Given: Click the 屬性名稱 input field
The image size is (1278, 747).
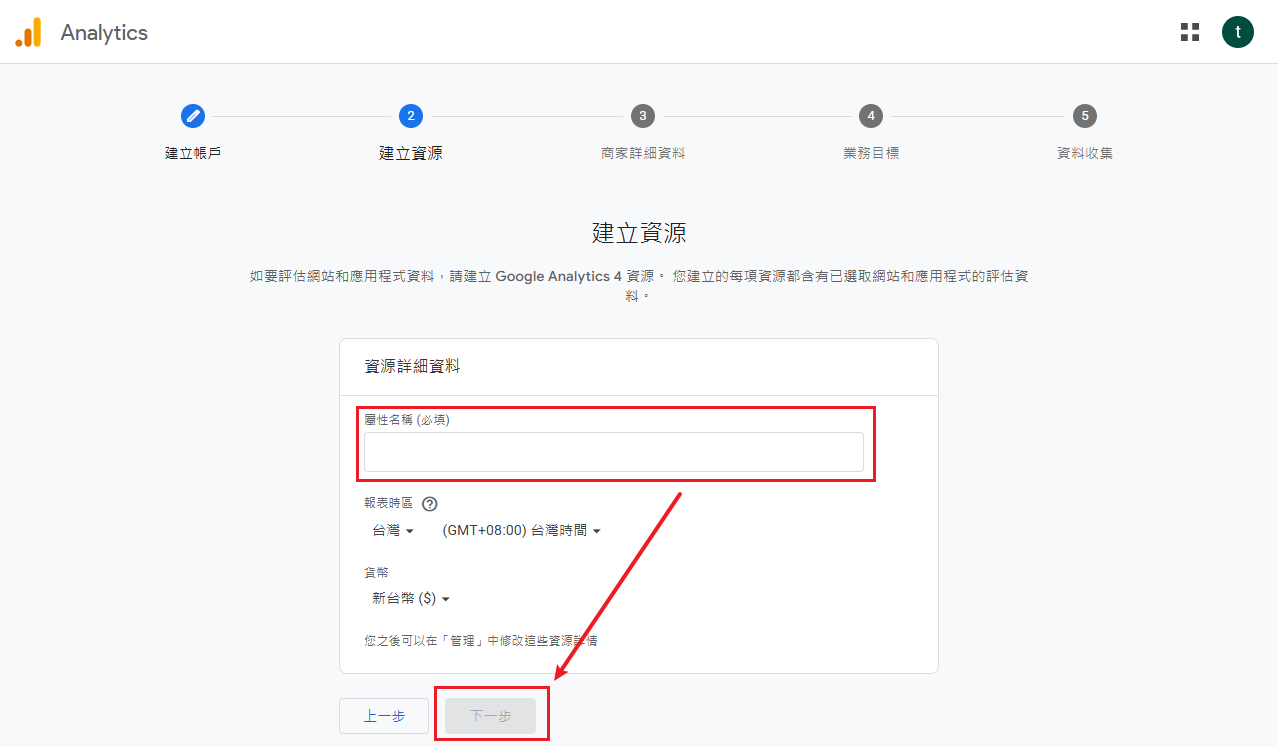Looking at the screenshot, I should coord(615,451).
